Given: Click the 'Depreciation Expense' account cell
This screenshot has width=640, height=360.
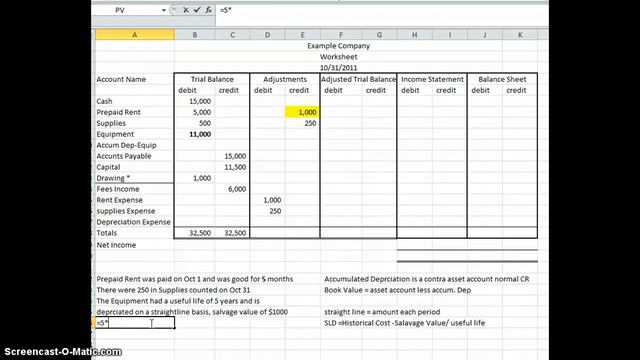Looking at the screenshot, I should point(133,222).
